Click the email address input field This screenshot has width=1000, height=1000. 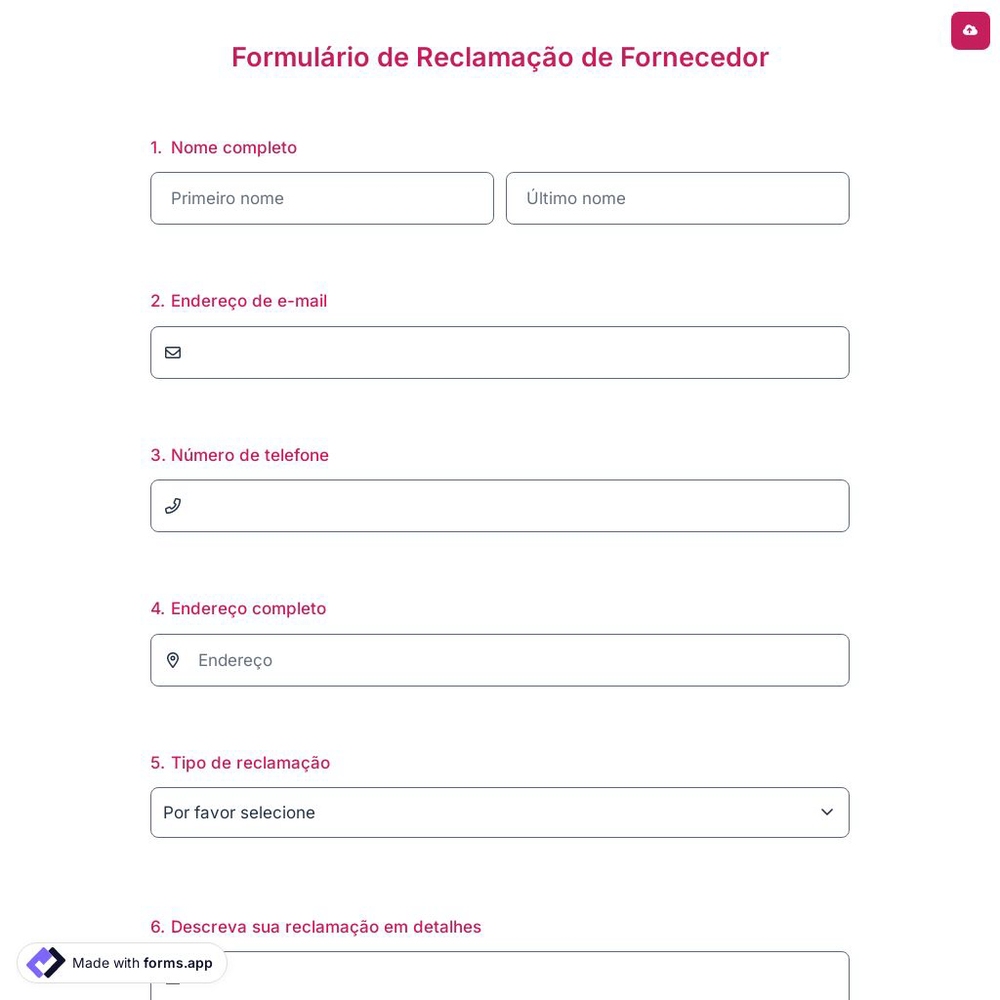(500, 352)
